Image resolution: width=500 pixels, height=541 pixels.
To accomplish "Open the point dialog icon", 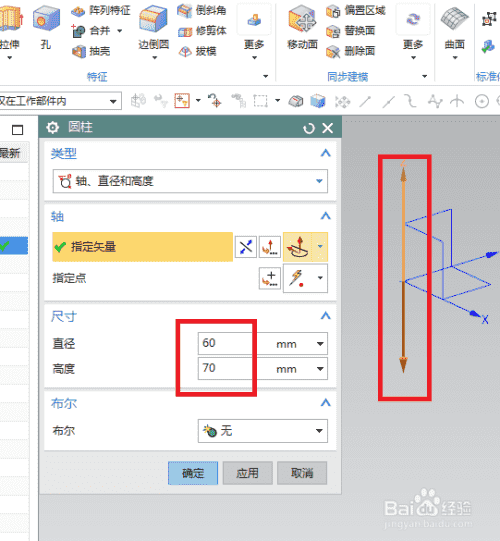I will coord(269,278).
